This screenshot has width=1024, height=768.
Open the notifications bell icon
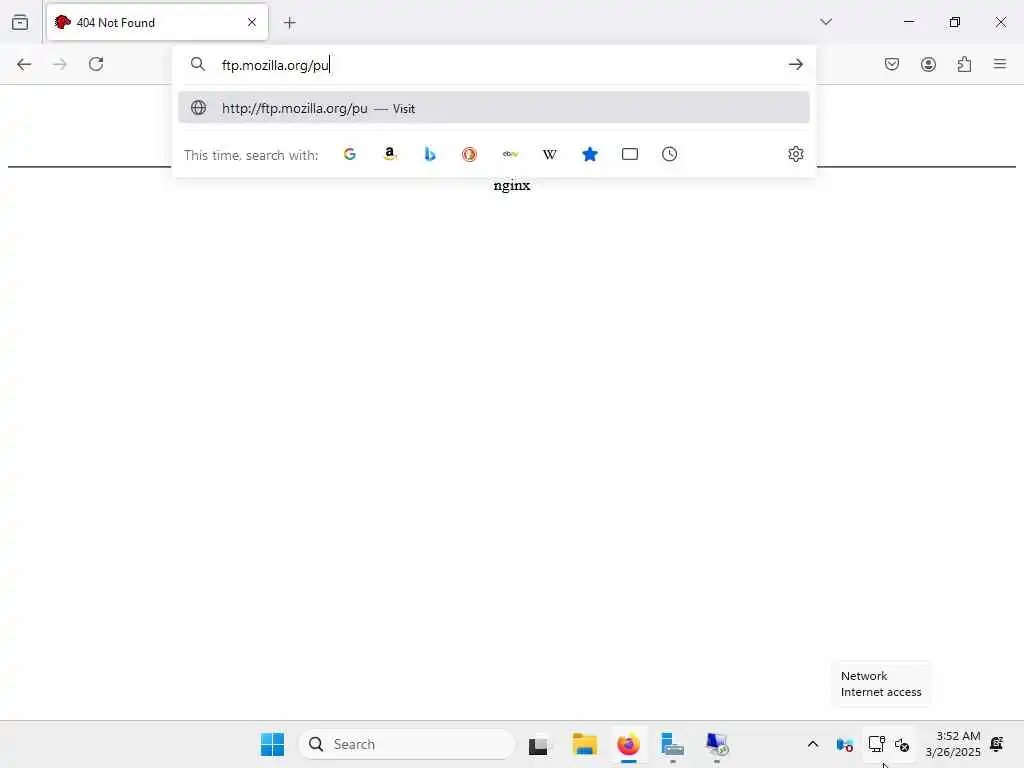pos(997,744)
